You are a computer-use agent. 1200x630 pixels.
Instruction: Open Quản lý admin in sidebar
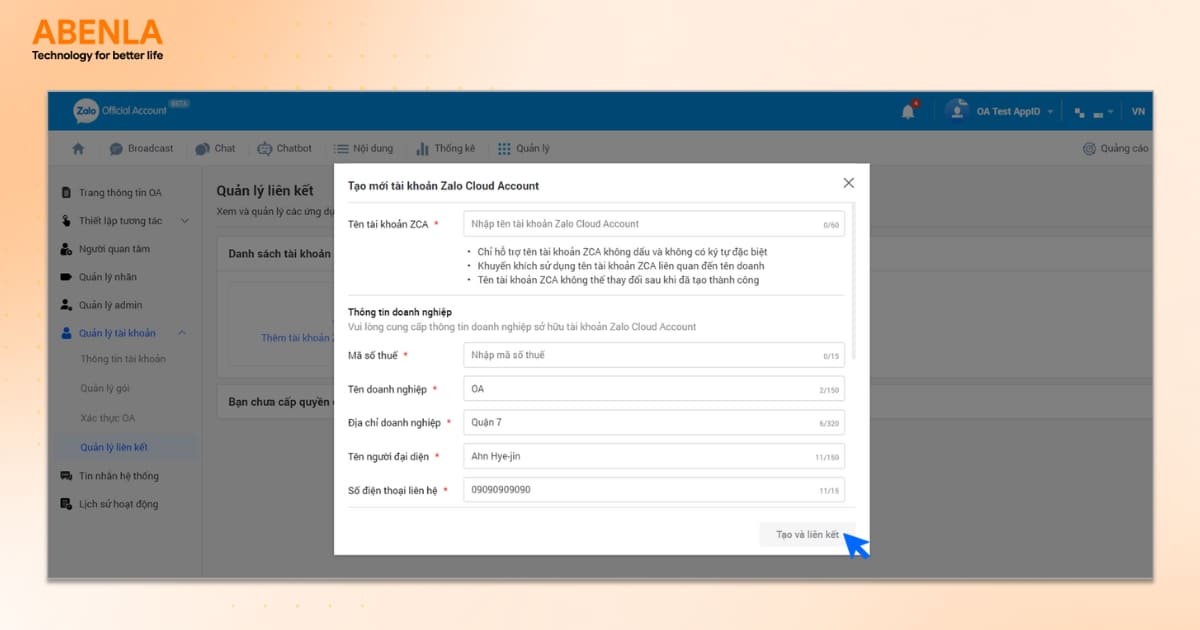[x=110, y=305]
